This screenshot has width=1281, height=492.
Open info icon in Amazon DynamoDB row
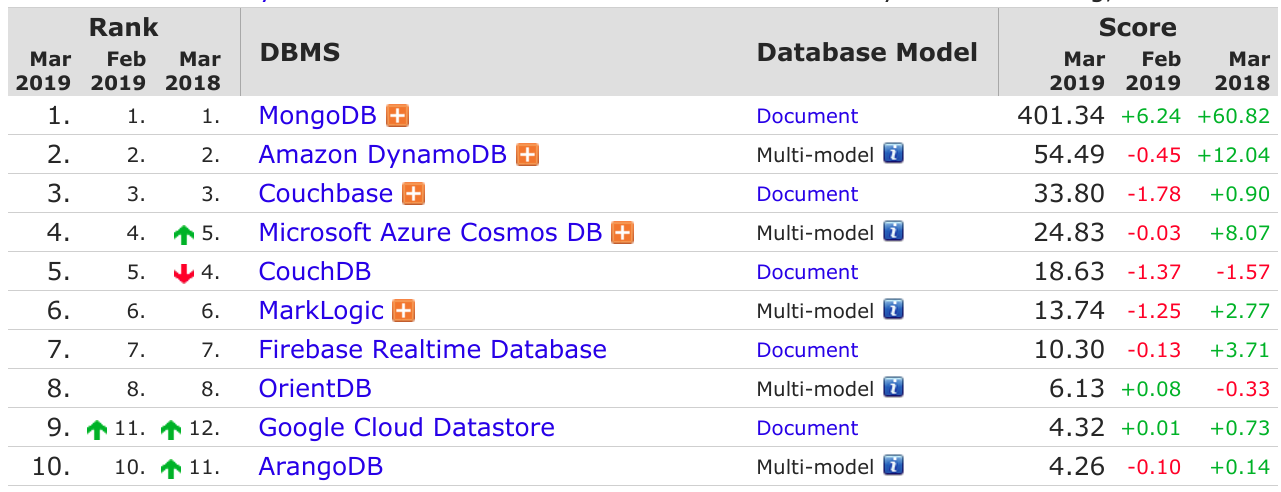tap(894, 153)
